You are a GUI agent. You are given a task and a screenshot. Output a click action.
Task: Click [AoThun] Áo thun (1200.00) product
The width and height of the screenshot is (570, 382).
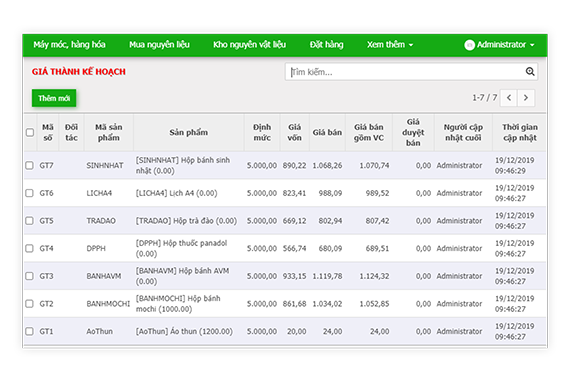point(184,331)
